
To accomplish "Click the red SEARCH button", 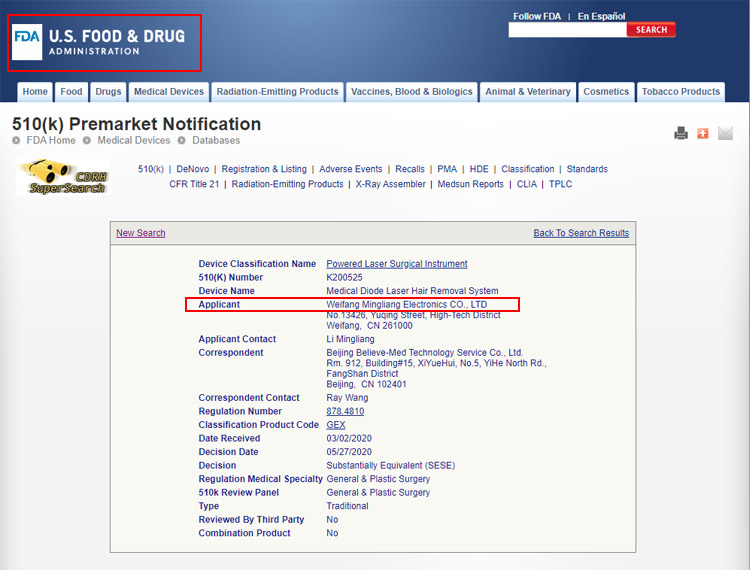I will click(651, 30).
